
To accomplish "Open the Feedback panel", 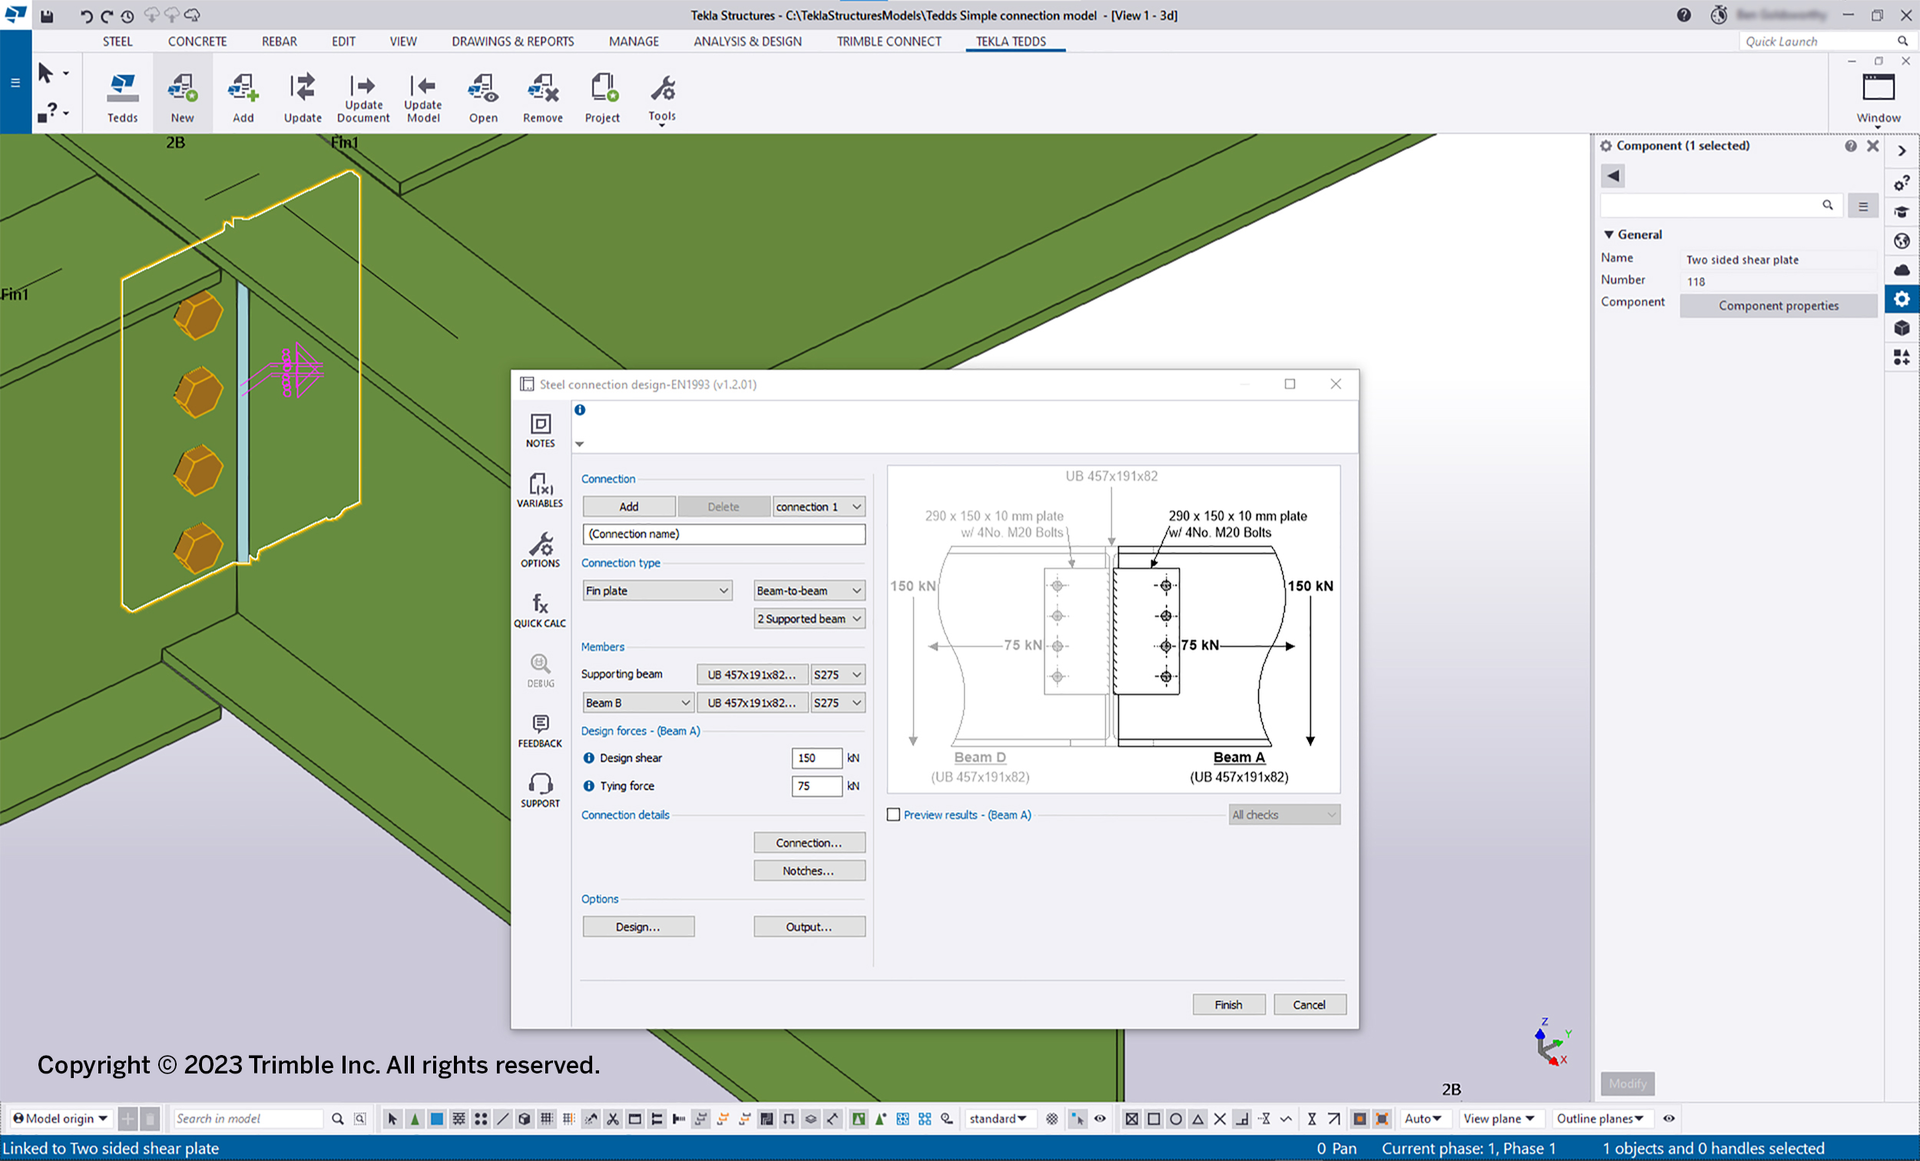I will click(540, 729).
